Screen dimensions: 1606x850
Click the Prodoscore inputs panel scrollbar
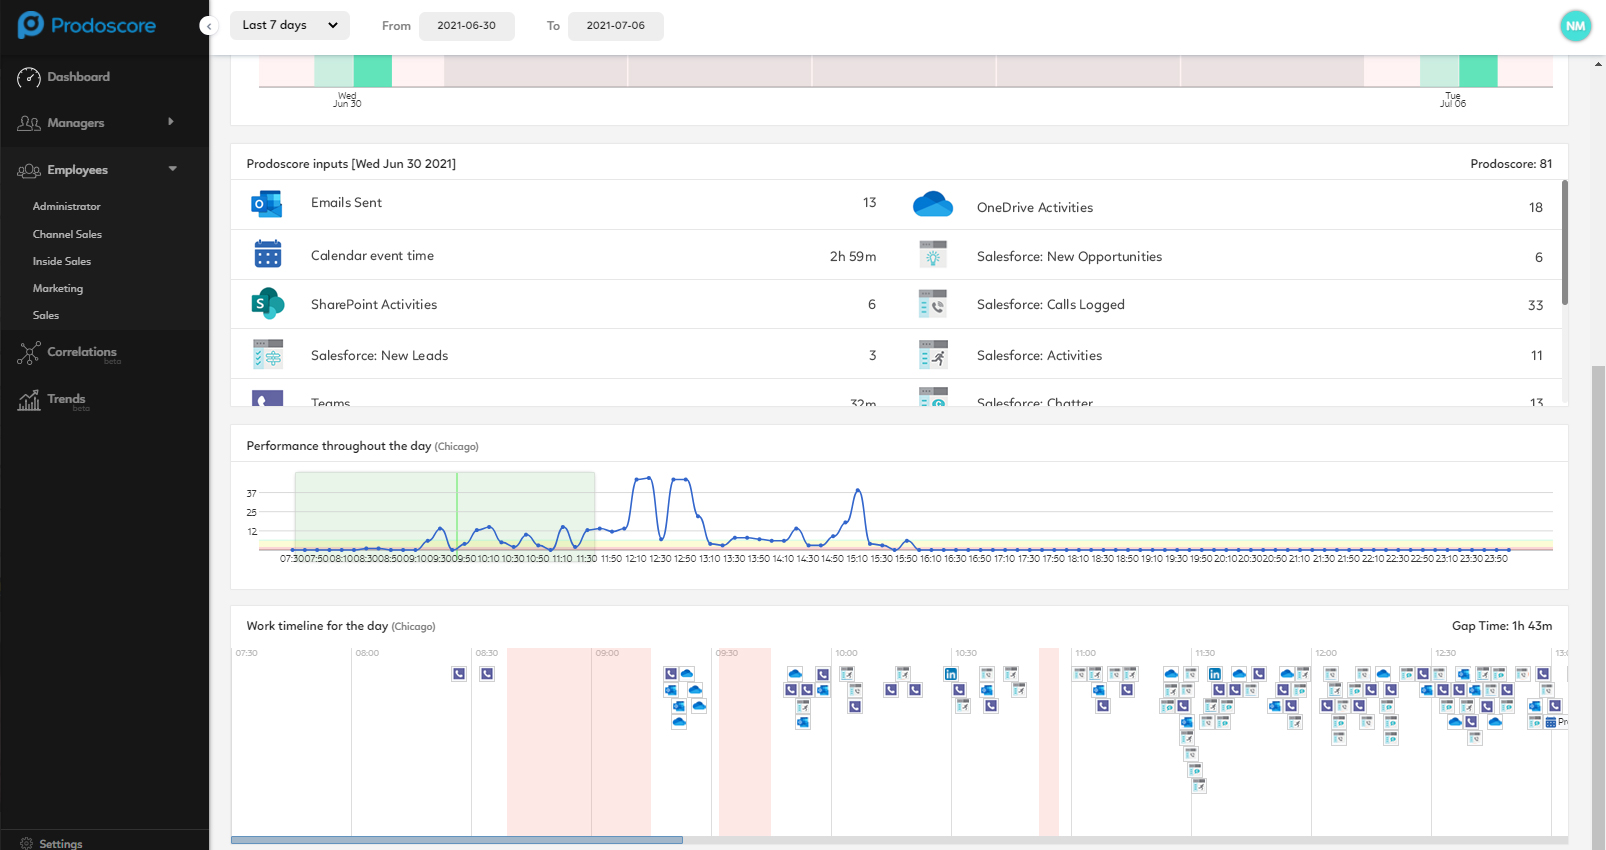[x=1565, y=243]
